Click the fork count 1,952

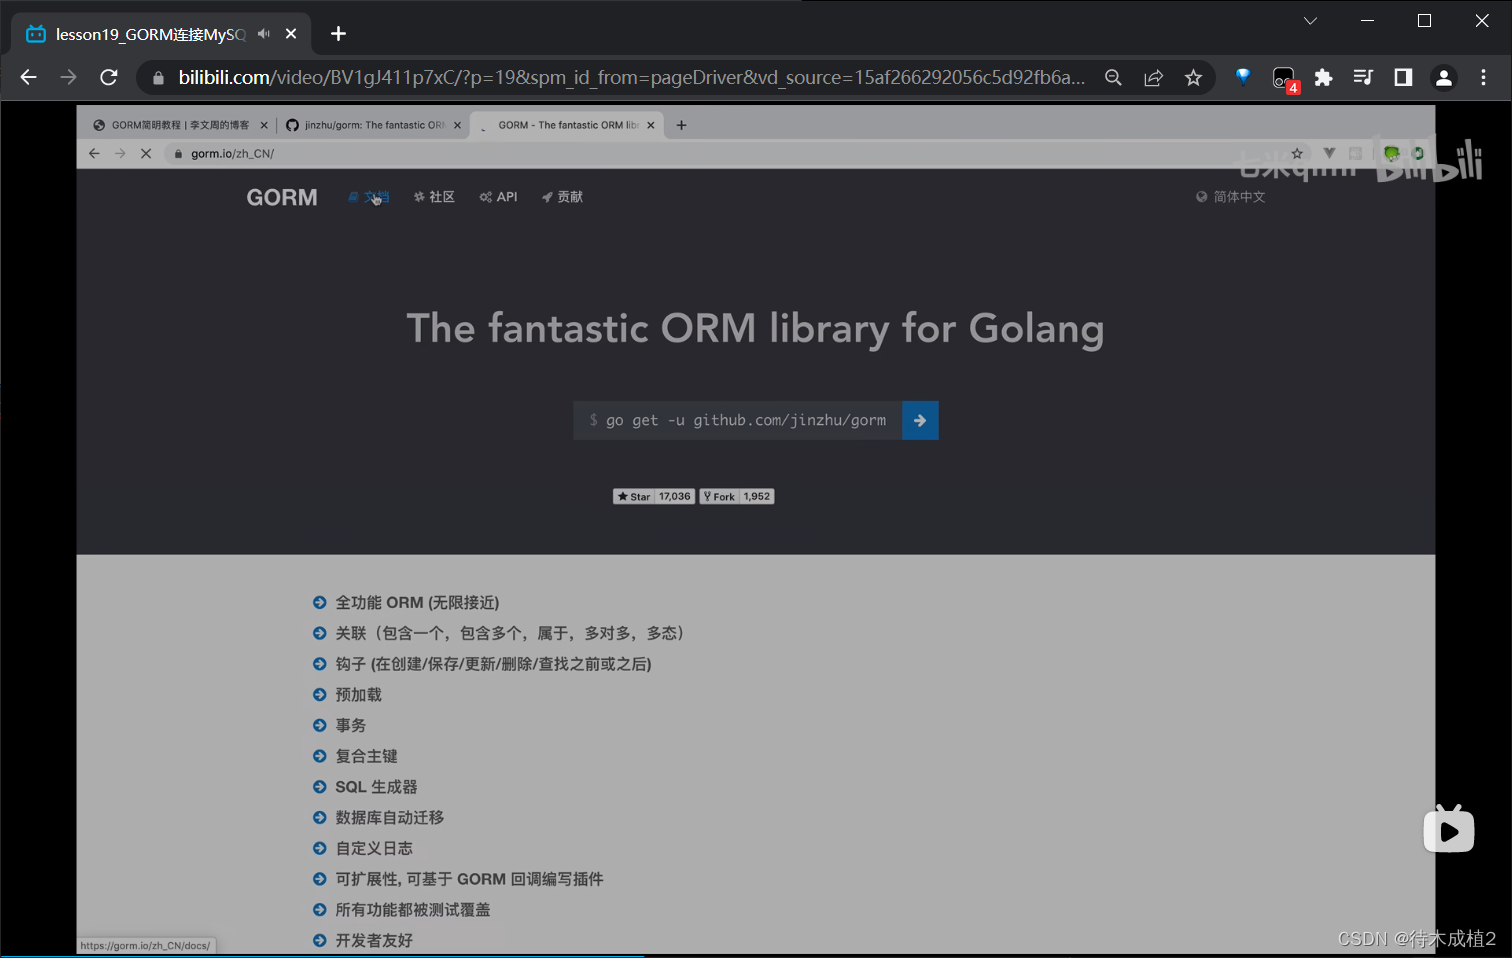pyautogui.click(x=757, y=496)
